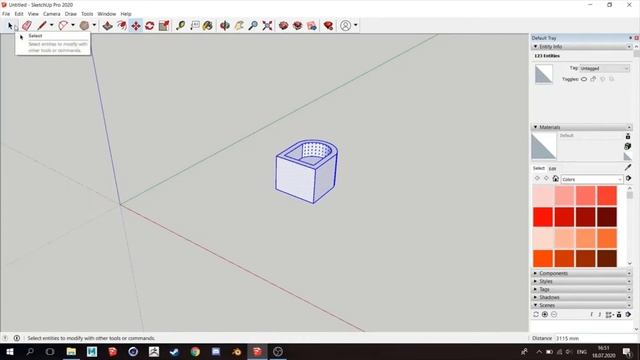The image size is (640, 360).
Task: Pick the Zoom magnifier tool
Action: [253, 26]
